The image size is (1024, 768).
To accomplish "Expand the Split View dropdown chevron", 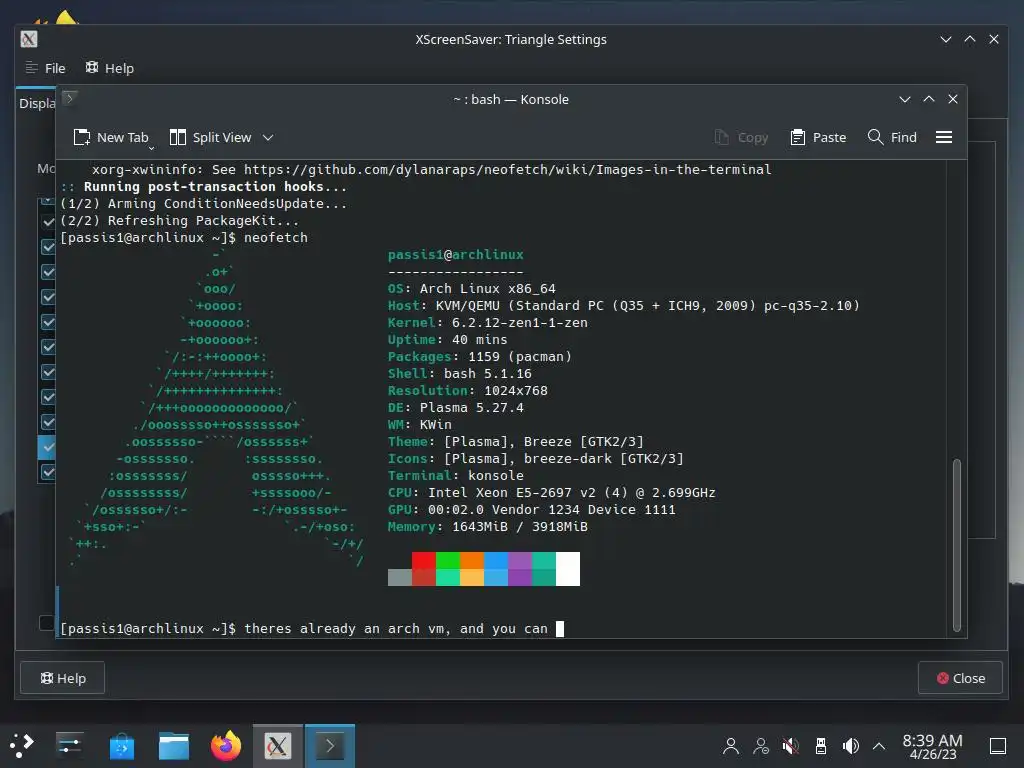I will tap(268, 137).
